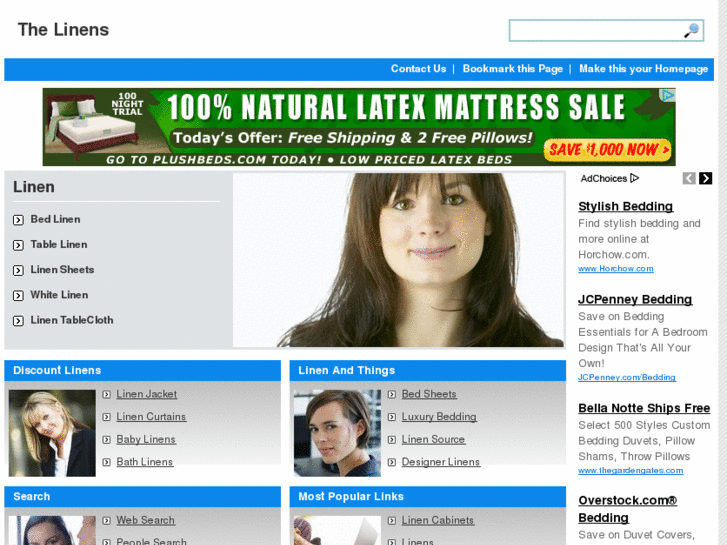727x545 pixels.
Task: Click arrow bullet beside White Linen
Action: click(x=18, y=295)
